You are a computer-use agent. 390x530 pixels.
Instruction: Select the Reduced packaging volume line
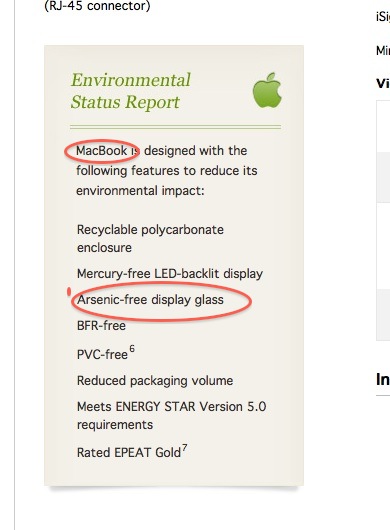[155, 381]
